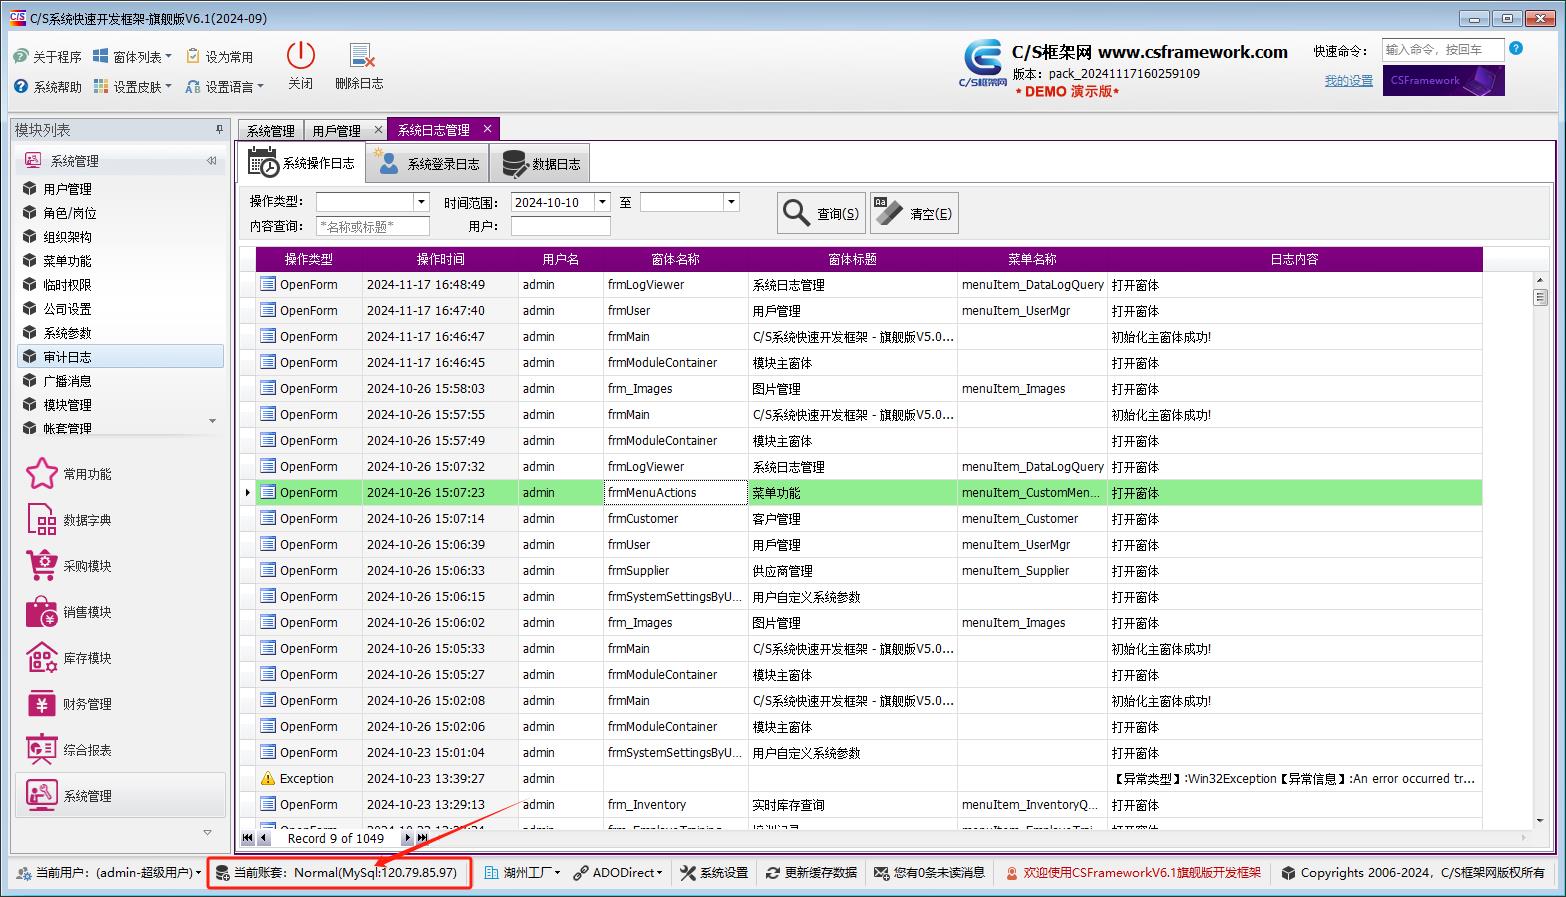This screenshot has height=897, width=1566.
Task: Switch to the 用户管理 document tab
Action: (336, 131)
